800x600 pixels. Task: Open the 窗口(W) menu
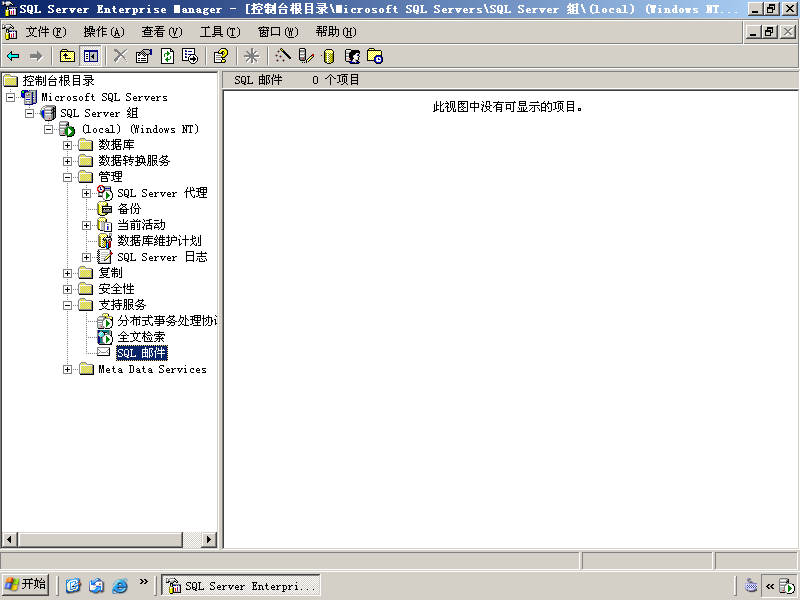[278, 32]
